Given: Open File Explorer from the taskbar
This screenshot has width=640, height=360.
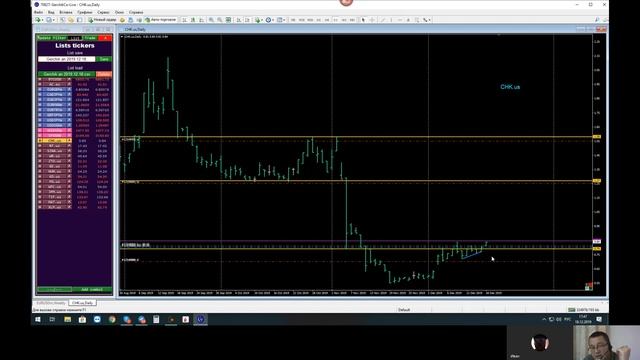Looking at the screenshot, I should [x=67, y=319].
